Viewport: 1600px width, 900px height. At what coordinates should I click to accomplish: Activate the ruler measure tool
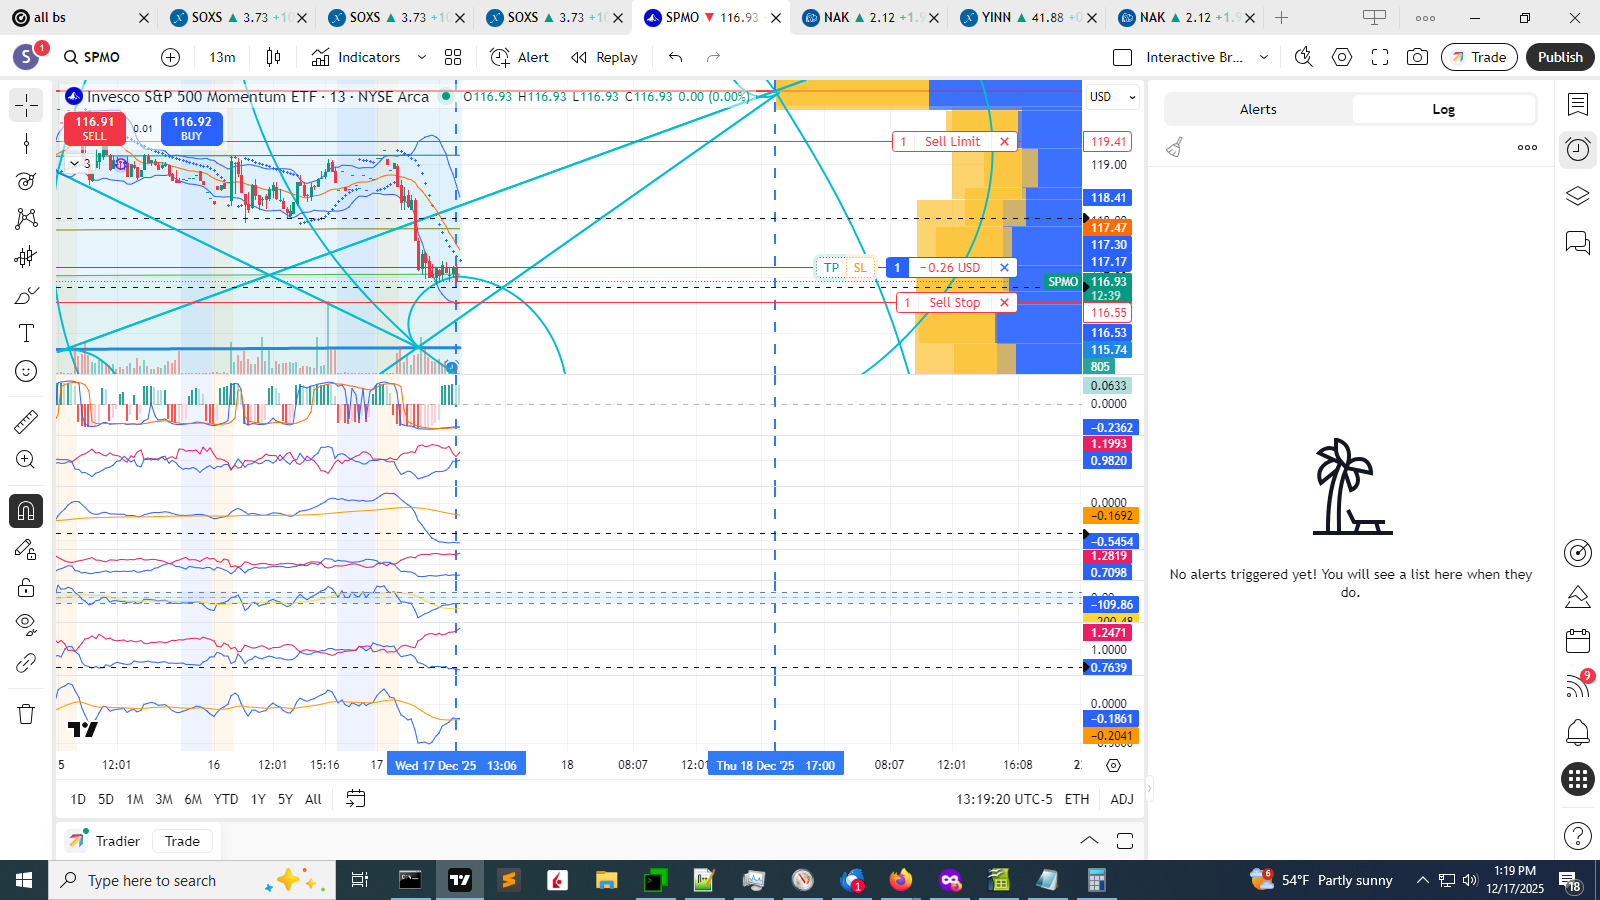[26, 422]
